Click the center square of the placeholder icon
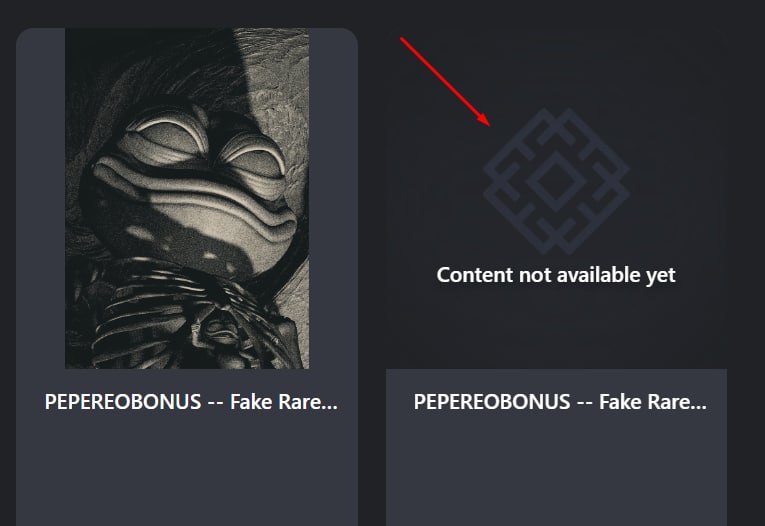765x526 pixels. click(556, 182)
